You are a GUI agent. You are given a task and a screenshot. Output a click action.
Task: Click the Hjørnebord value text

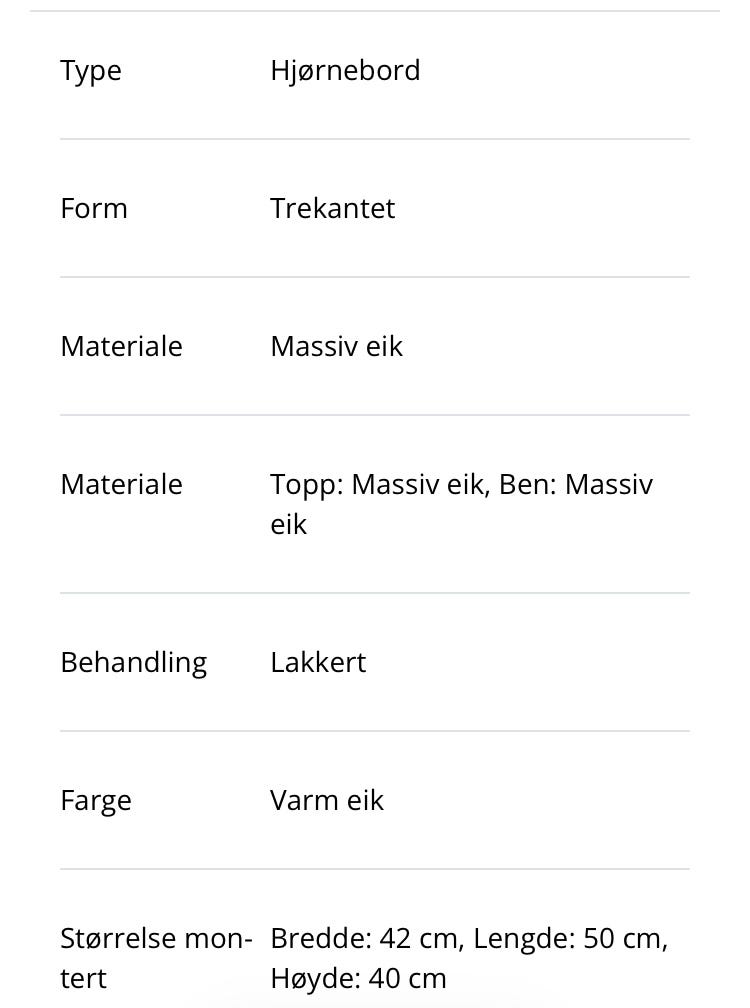click(x=345, y=71)
